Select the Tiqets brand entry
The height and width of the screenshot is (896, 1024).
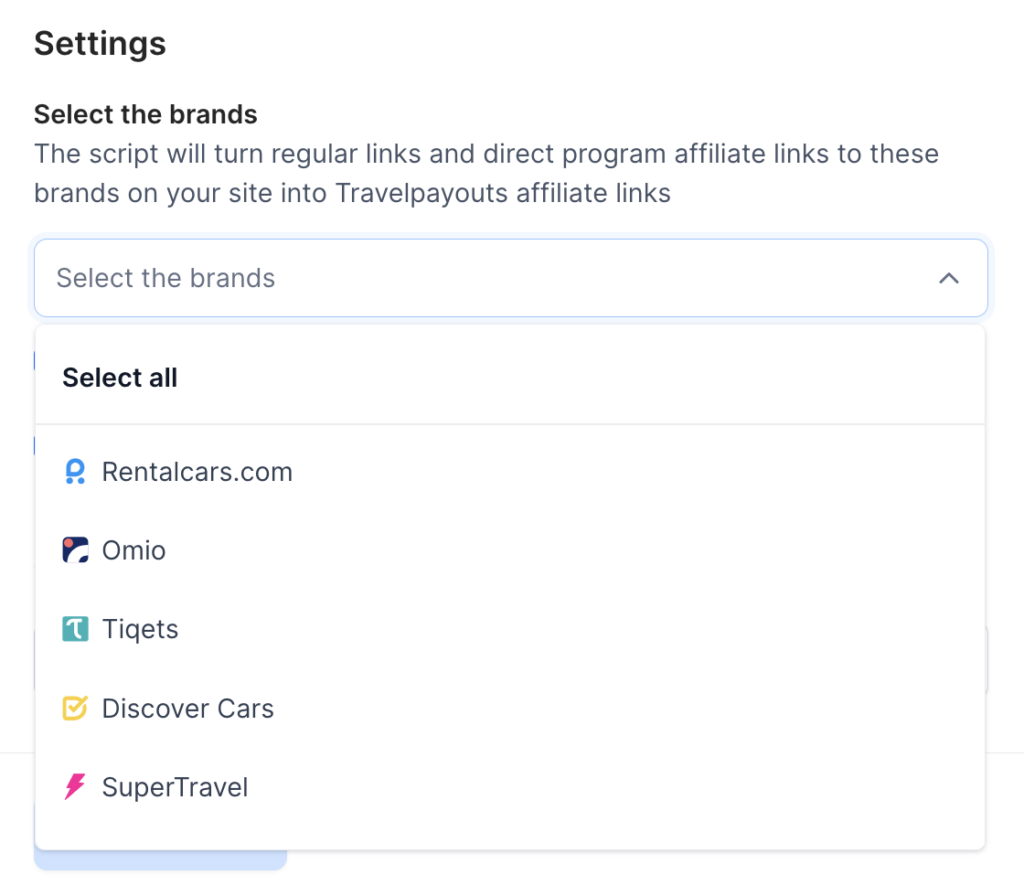point(140,629)
